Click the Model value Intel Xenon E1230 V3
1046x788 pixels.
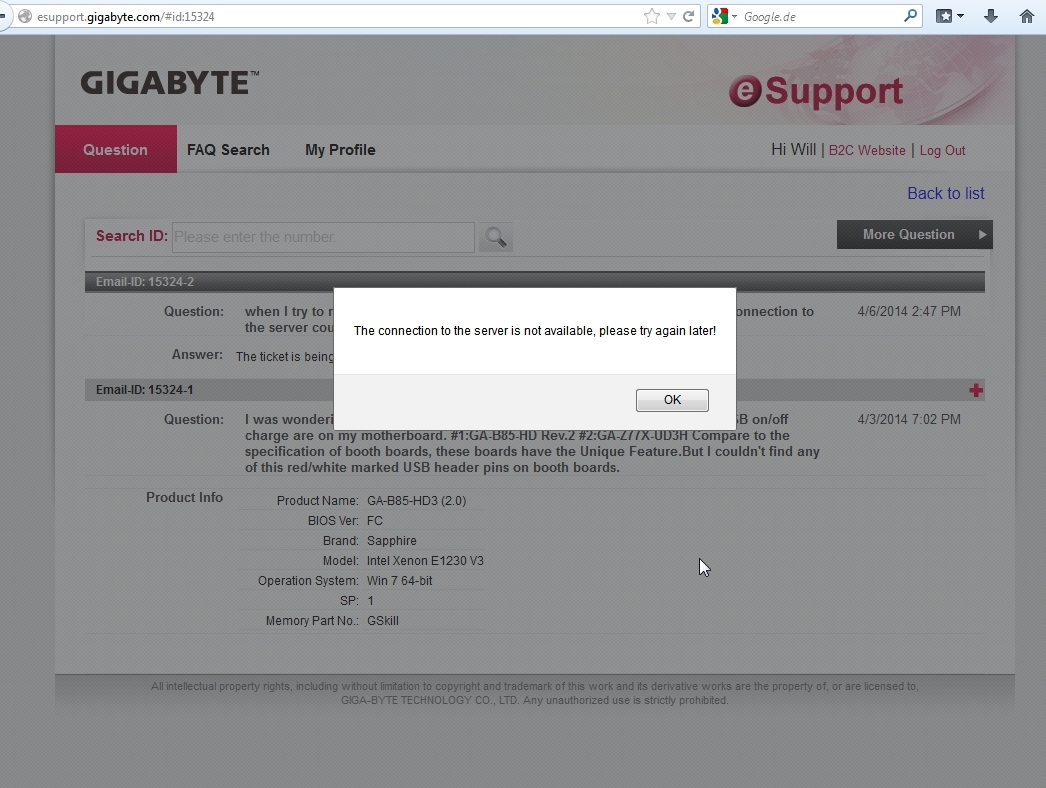pyautogui.click(x=425, y=561)
